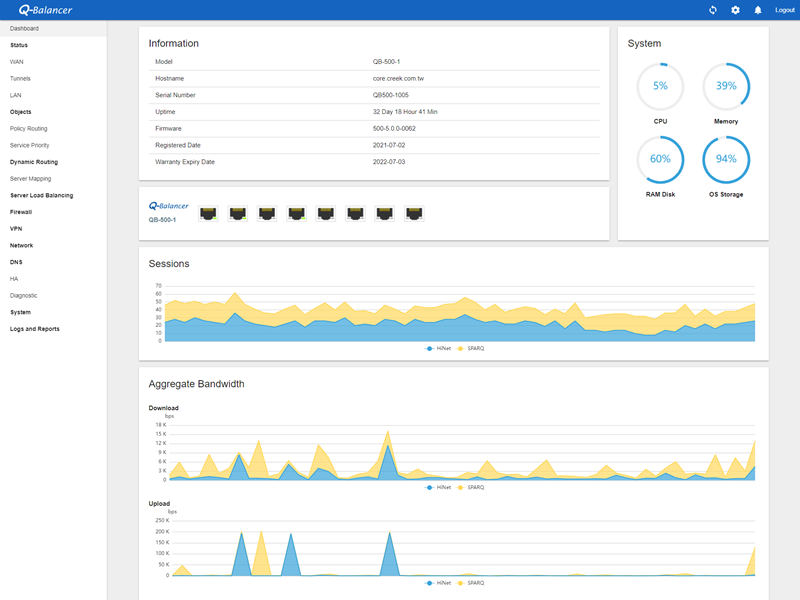The width and height of the screenshot is (800, 600).
Task: Open the notifications bell icon
Action: coord(758,10)
